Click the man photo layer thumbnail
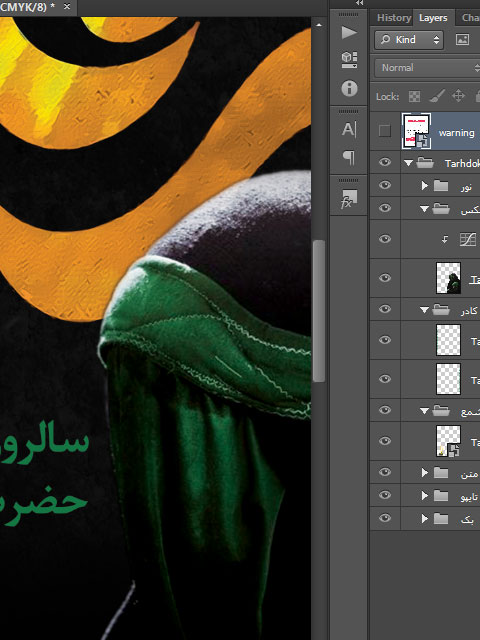The width and height of the screenshot is (480, 640). pyautogui.click(x=449, y=278)
